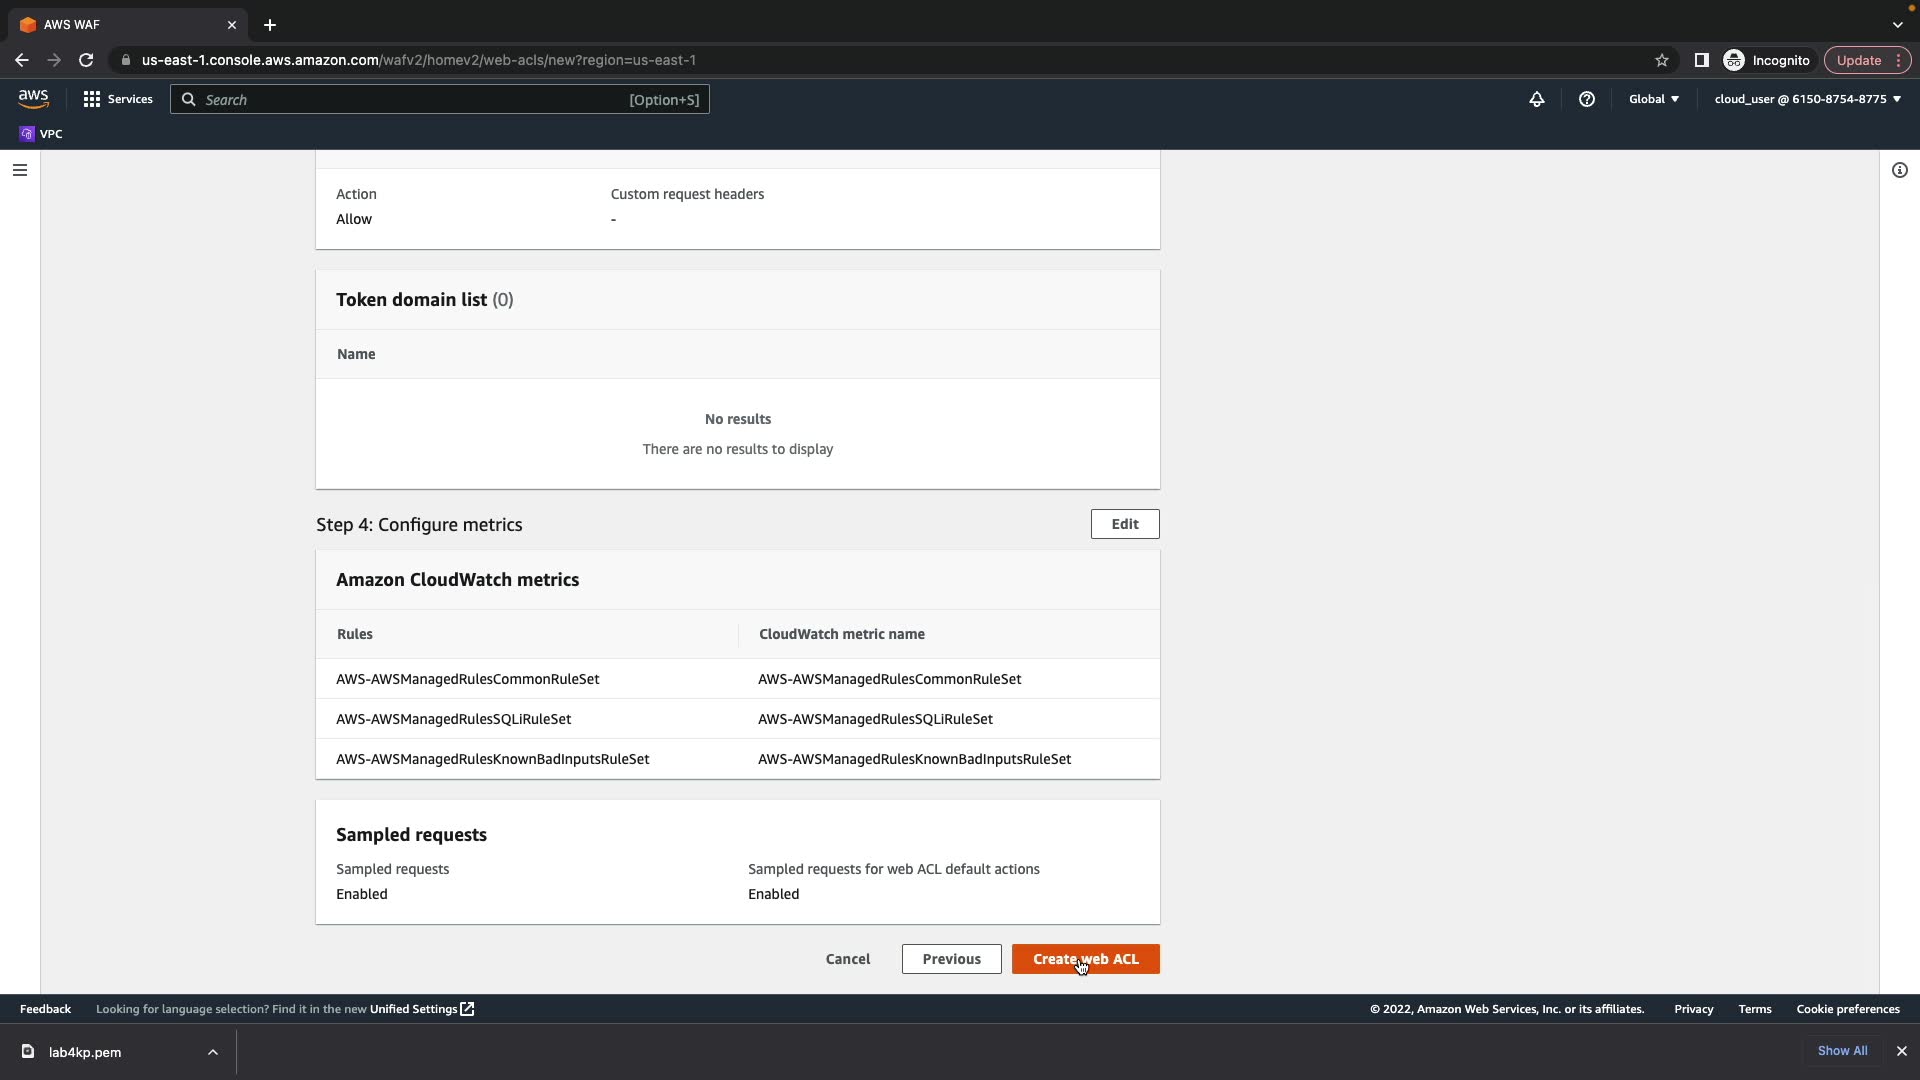Viewport: 1920px width, 1080px height.
Task: Click in the AWS search field
Action: click(x=410, y=99)
